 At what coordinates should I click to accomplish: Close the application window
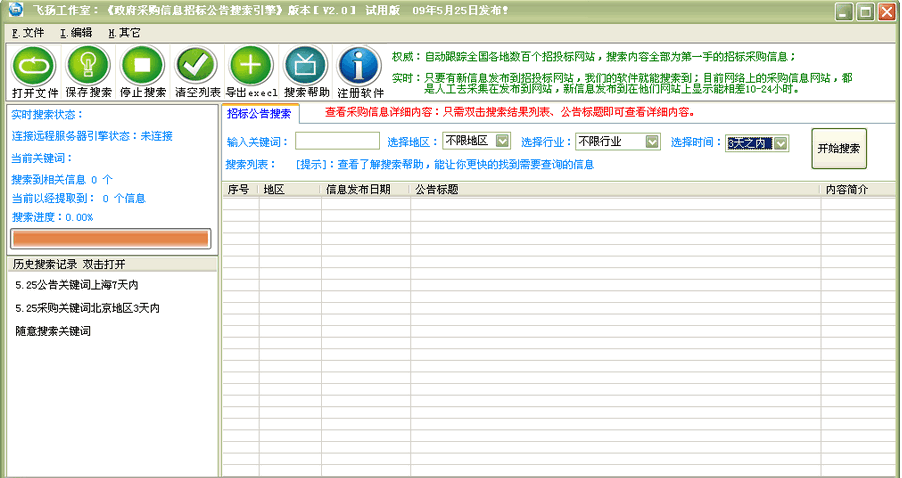coord(886,12)
